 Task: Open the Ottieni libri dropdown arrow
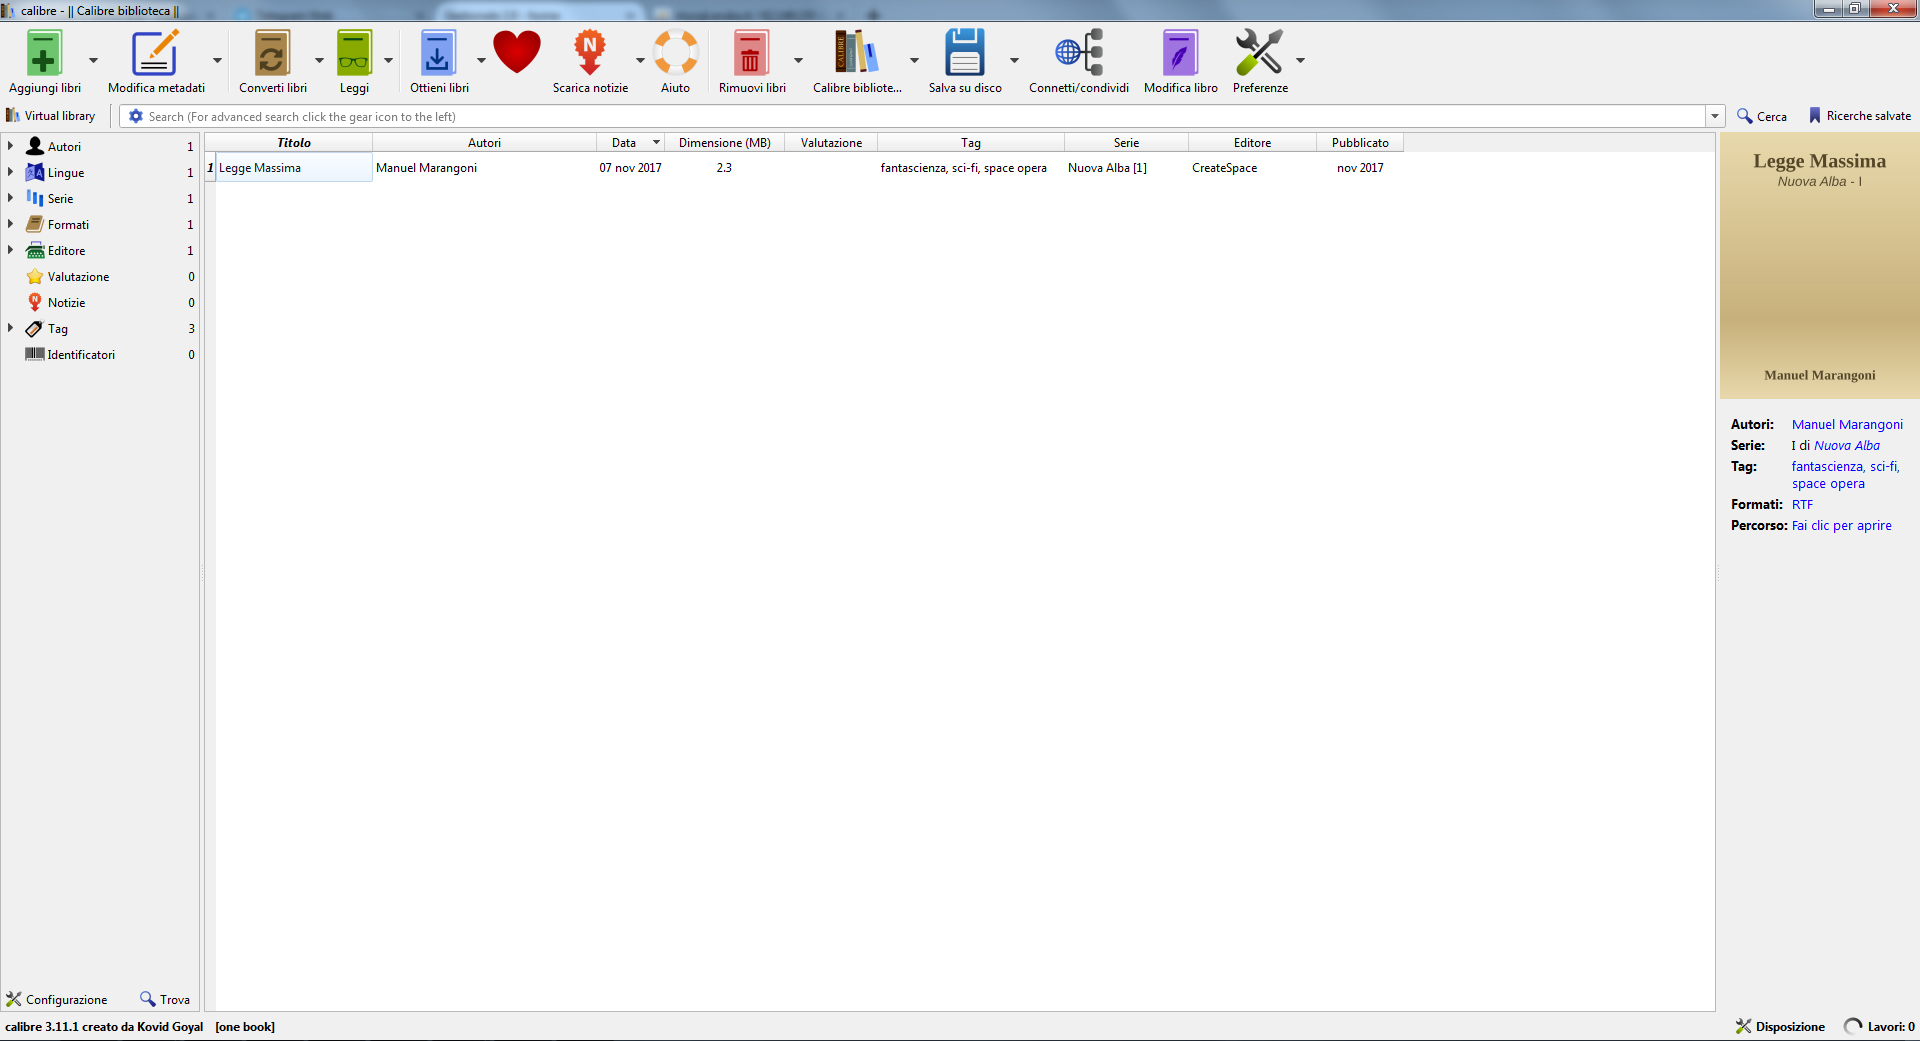tap(481, 60)
